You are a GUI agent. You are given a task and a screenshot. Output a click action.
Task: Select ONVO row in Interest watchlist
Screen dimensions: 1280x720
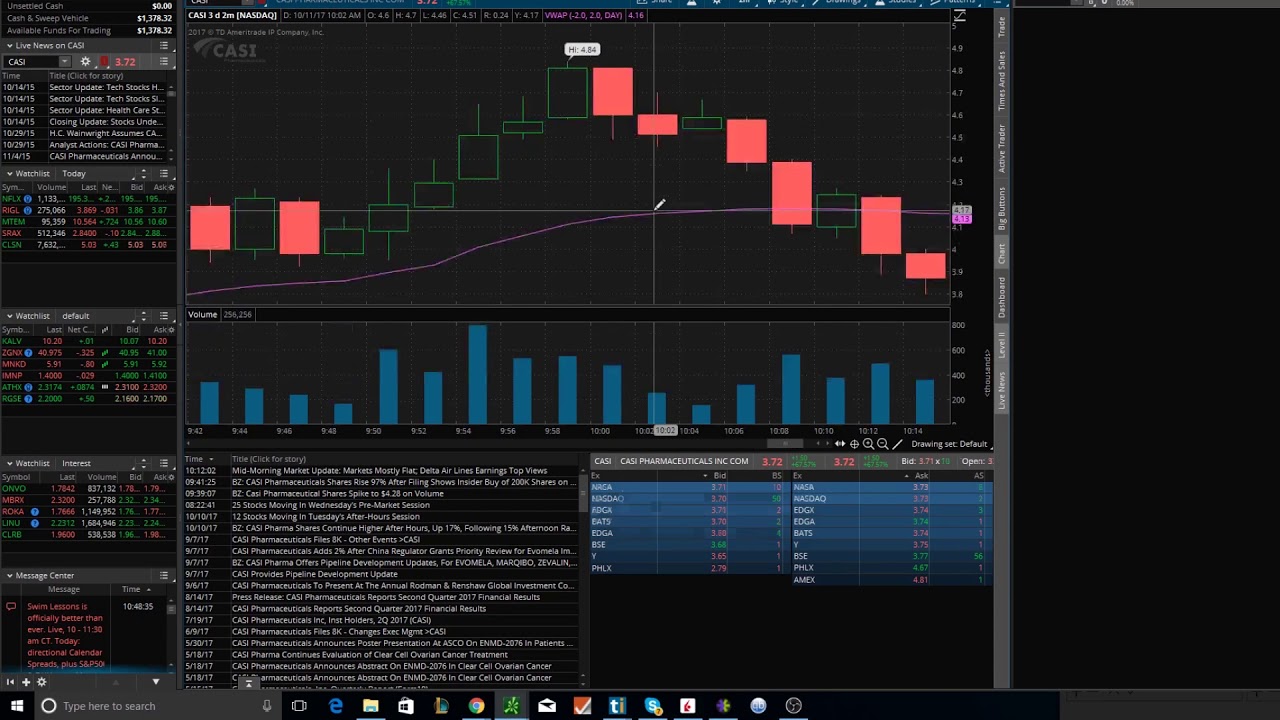[88, 488]
